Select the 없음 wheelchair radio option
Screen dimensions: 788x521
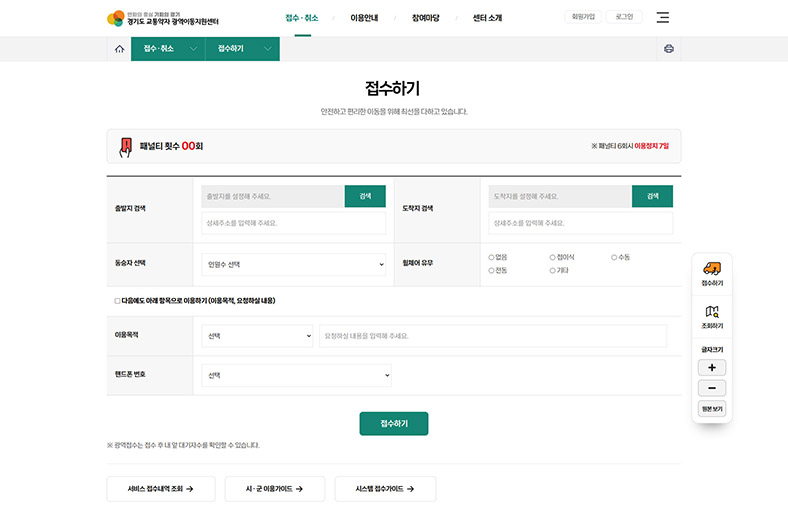pos(492,257)
